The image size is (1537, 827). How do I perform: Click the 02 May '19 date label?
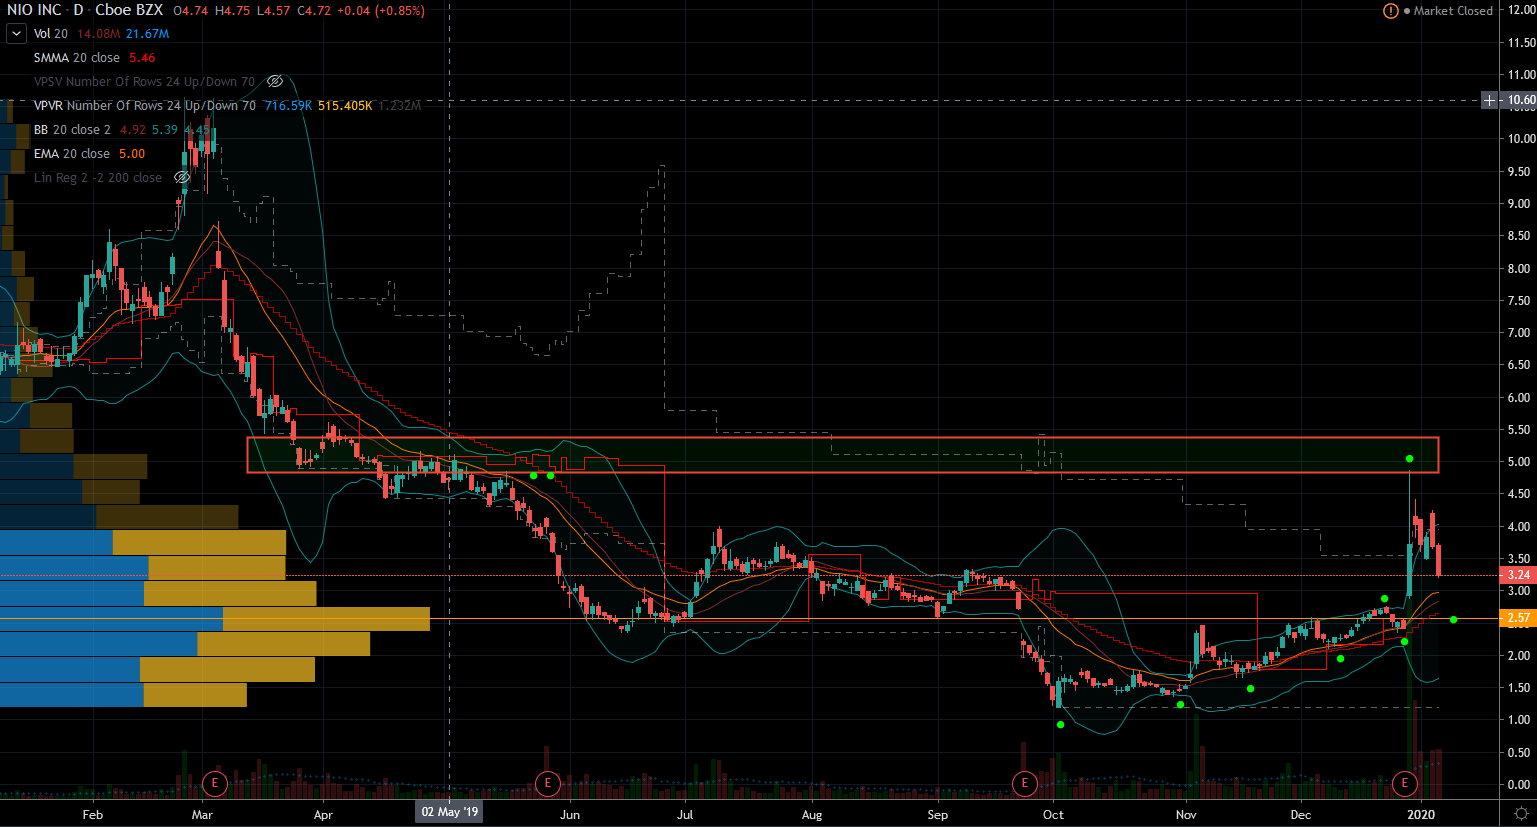pyautogui.click(x=449, y=812)
